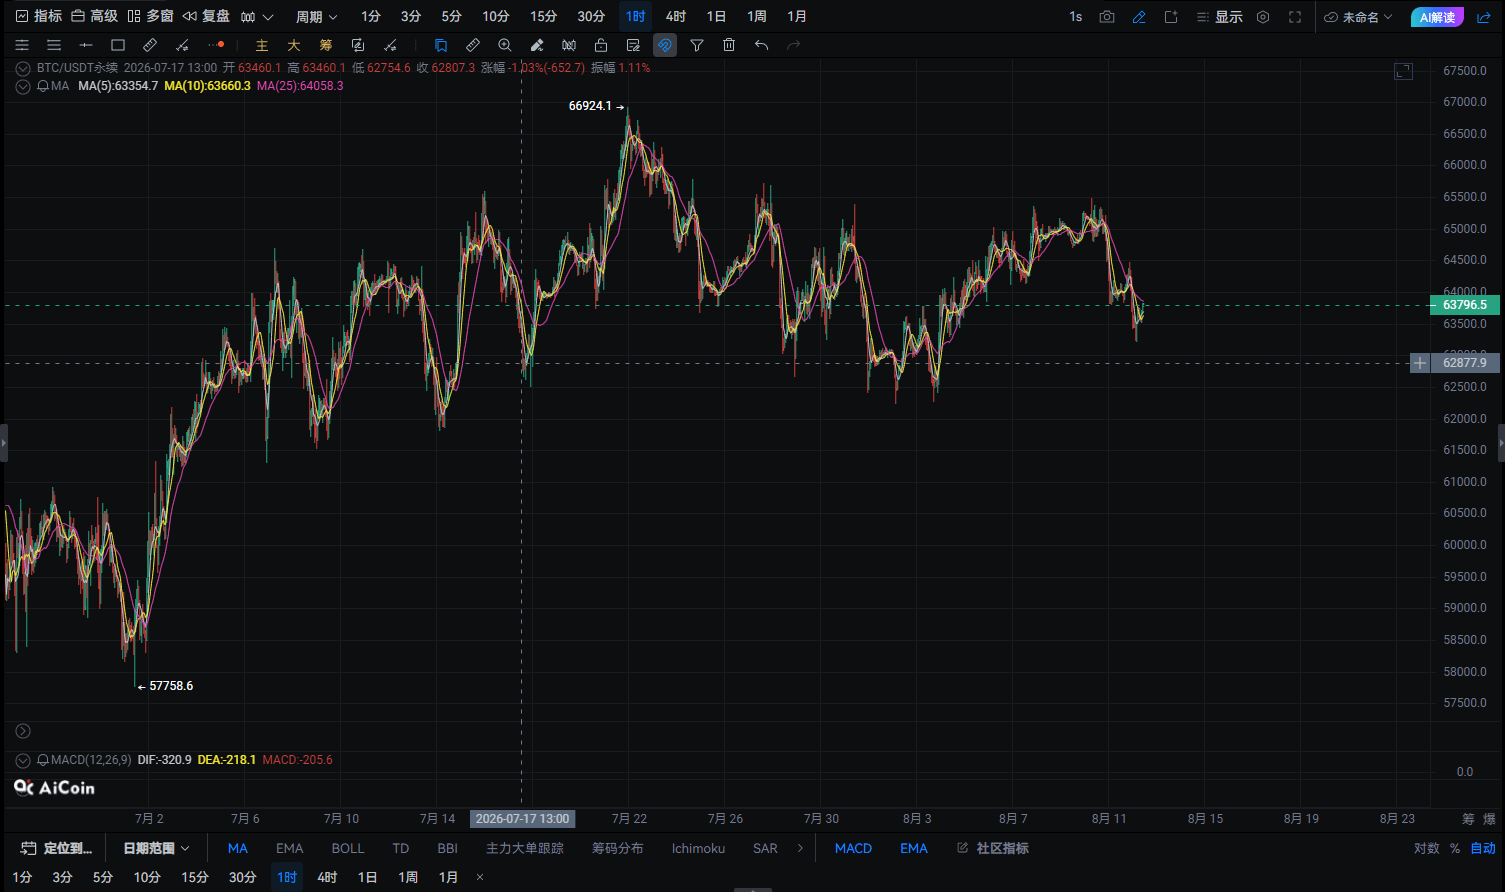Select 15分 timeframe in top bar
Screen dimensions: 1505x892
click(543, 17)
